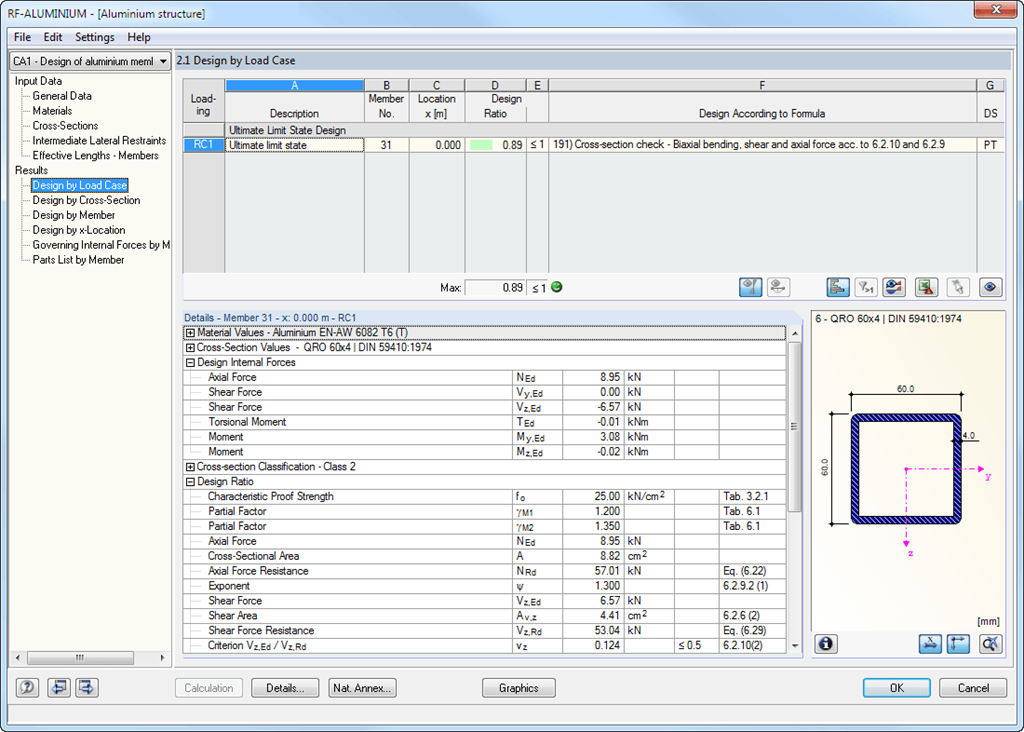This screenshot has width=1024, height=732.
Task: Pick member in graphic cursor icon
Action: coord(958,287)
